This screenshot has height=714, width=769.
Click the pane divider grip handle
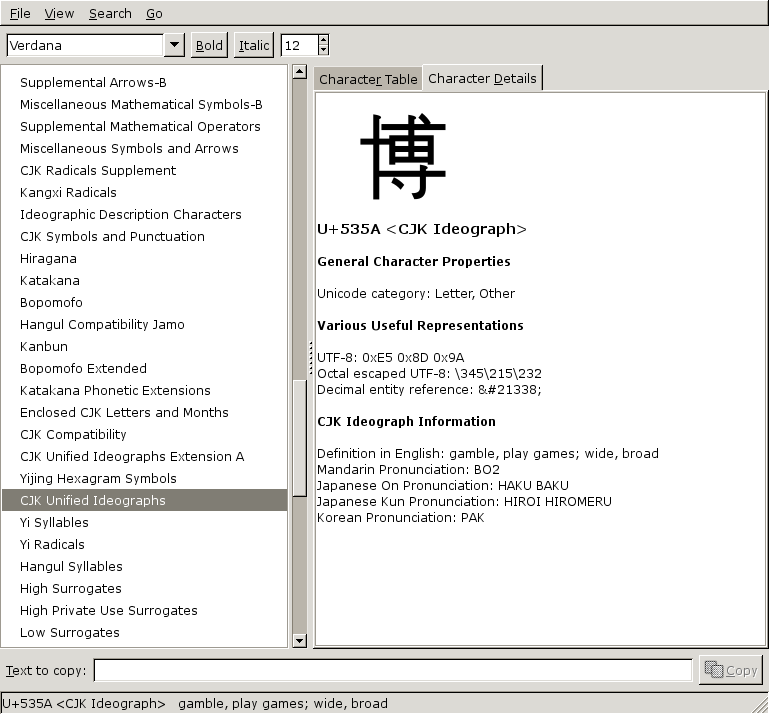click(310, 358)
